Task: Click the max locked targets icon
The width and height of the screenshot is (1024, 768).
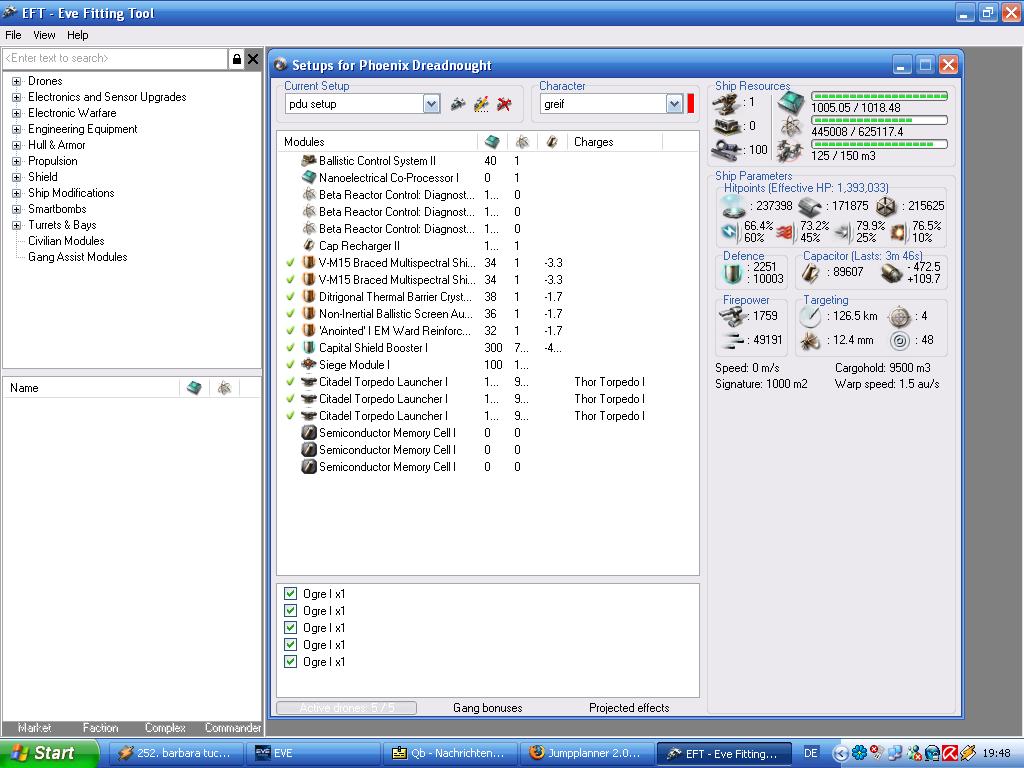Action: coord(899,316)
